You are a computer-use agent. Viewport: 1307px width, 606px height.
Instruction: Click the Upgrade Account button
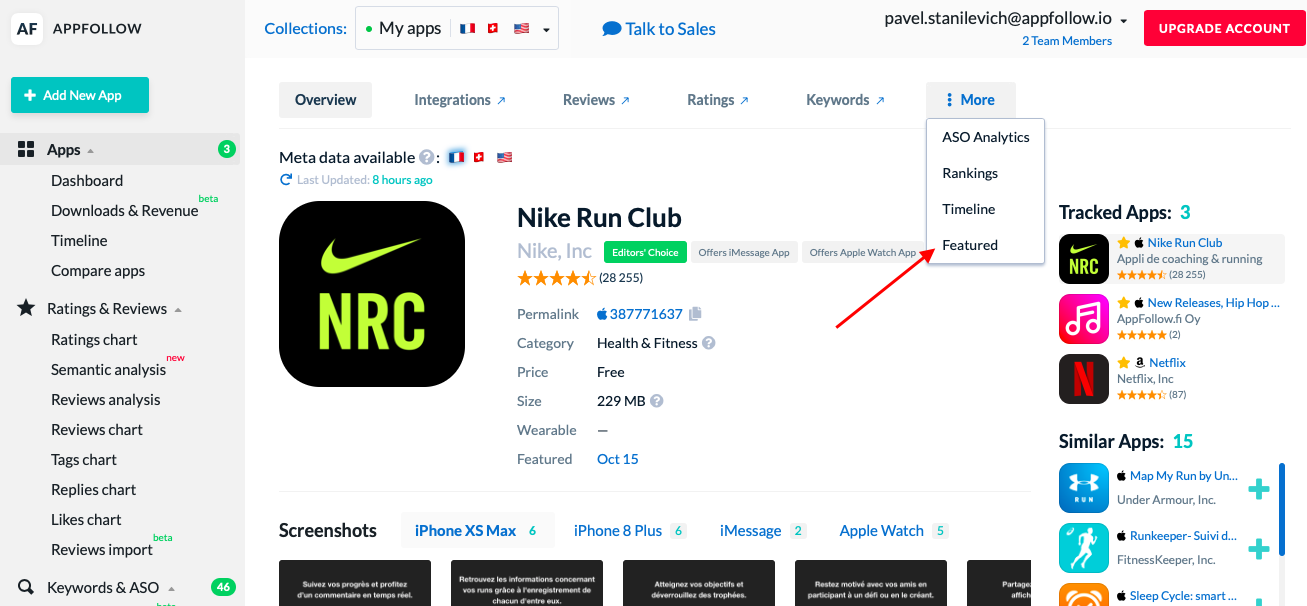(1224, 28)
